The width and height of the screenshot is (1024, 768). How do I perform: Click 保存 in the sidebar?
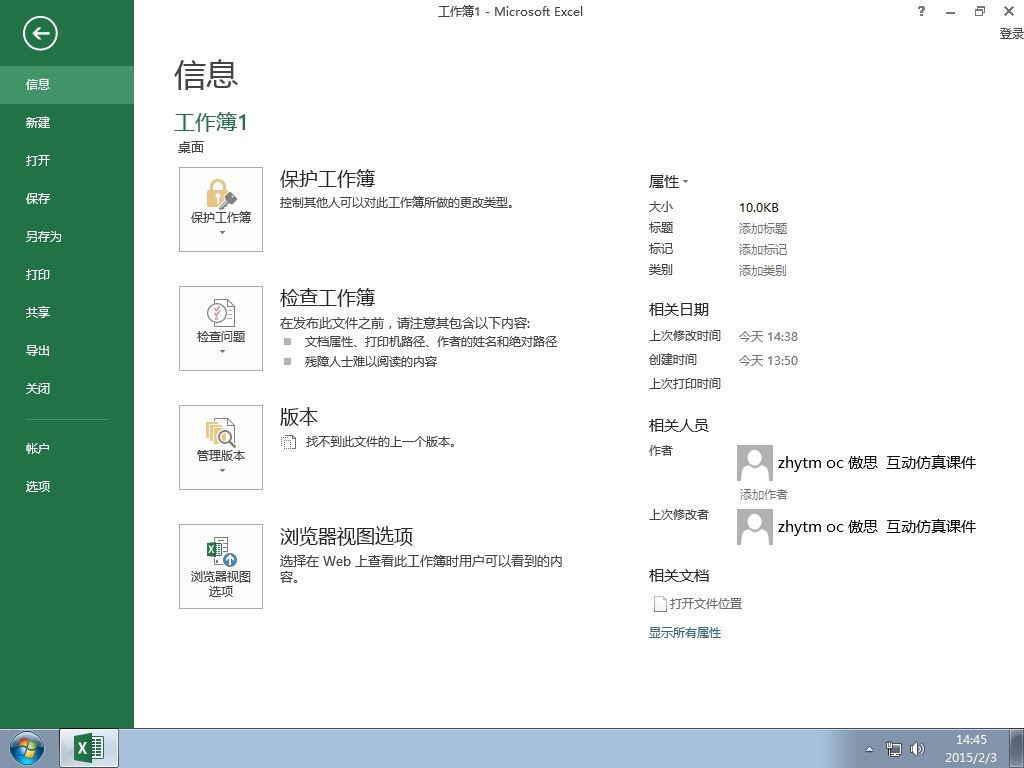(x=67, y=198)
